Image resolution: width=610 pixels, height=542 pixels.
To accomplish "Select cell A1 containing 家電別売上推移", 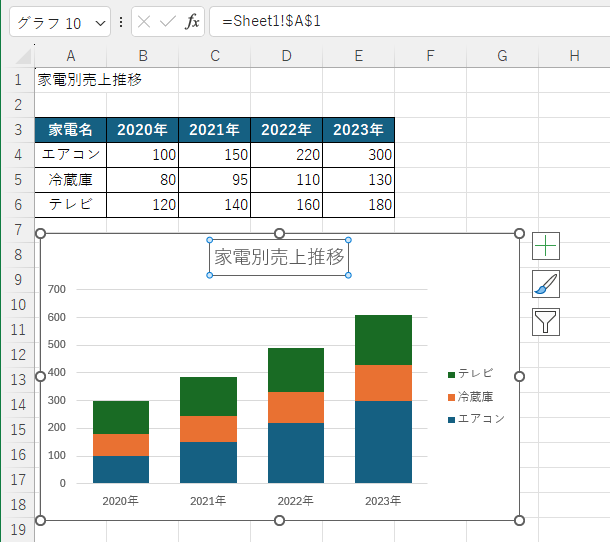I will pos(70,80).
